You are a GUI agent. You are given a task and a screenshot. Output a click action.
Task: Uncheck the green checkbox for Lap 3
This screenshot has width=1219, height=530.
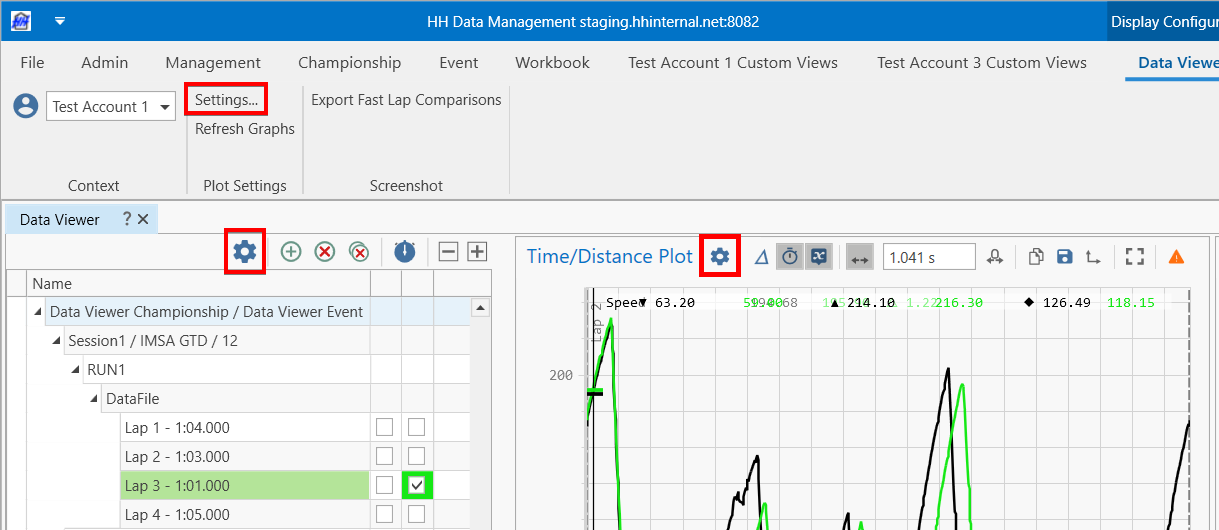pyautogui.click(x=417, y=486)
